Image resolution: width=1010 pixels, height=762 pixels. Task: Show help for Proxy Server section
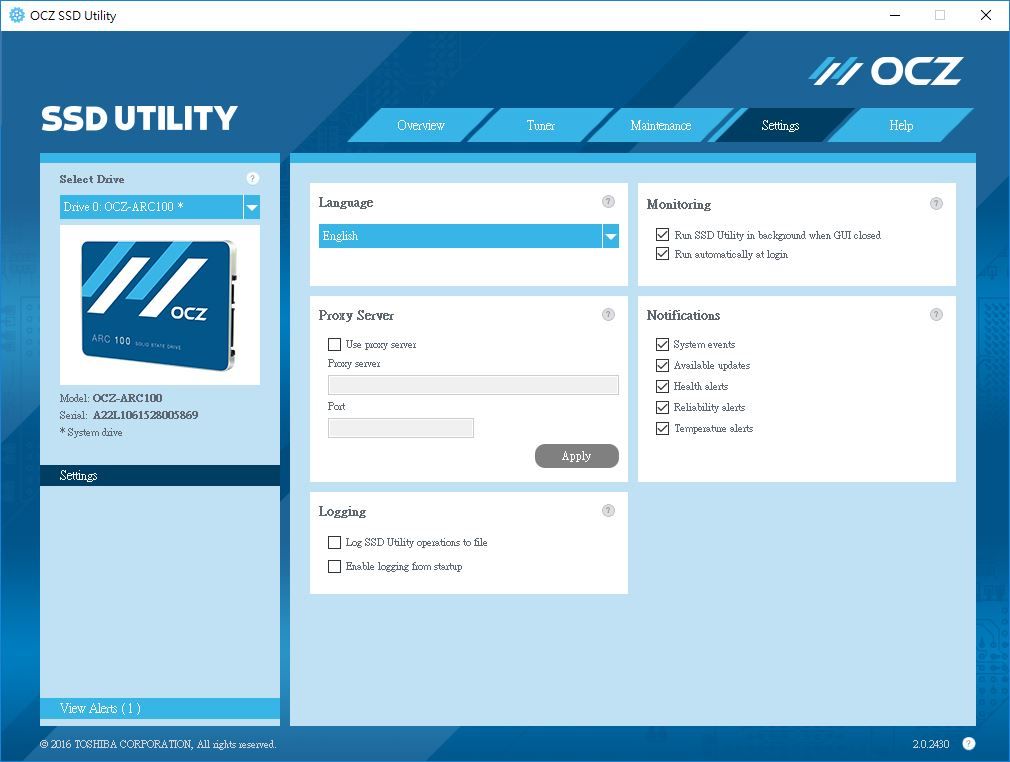[x=608, y=314]
